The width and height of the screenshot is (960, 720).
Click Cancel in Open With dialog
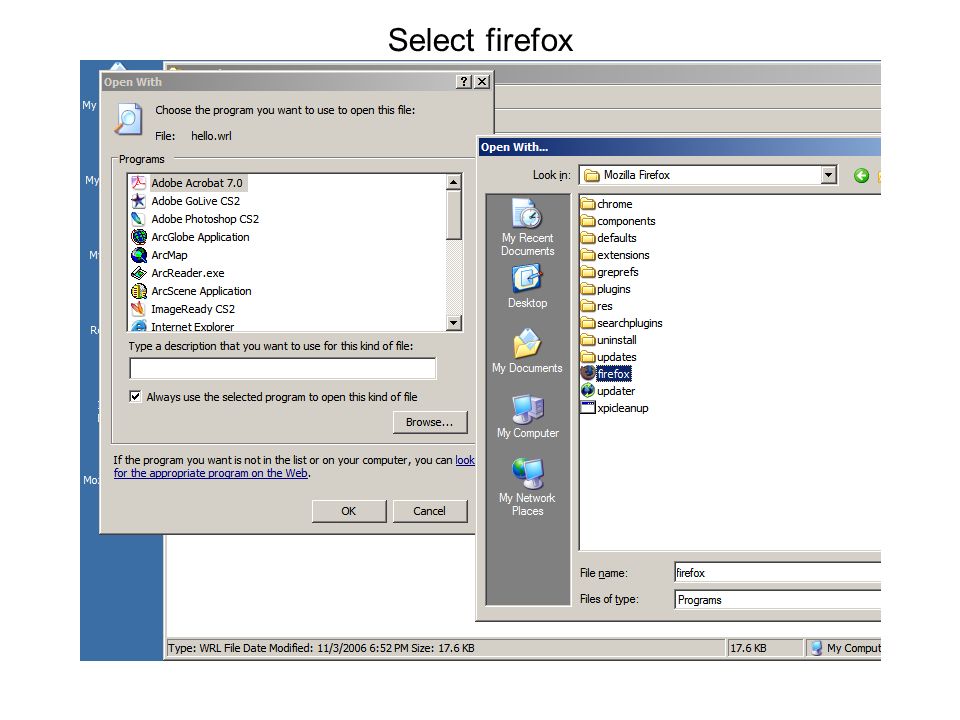click(x=430, y=511)
